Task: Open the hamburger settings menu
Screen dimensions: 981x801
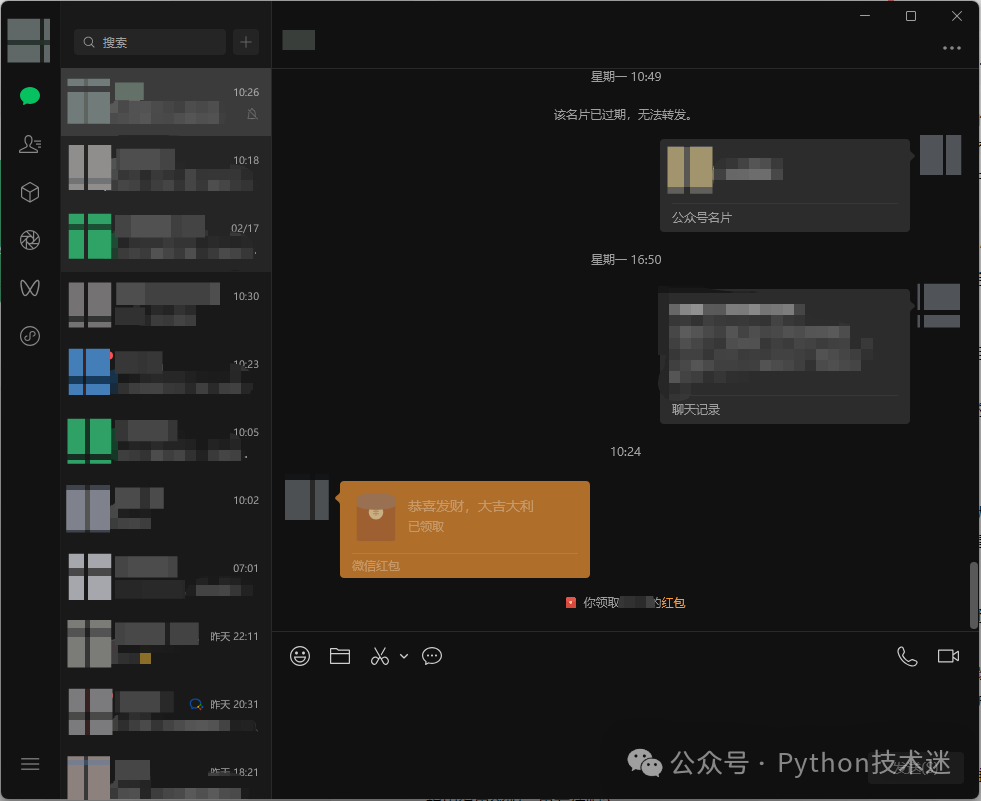Action: 29,764
